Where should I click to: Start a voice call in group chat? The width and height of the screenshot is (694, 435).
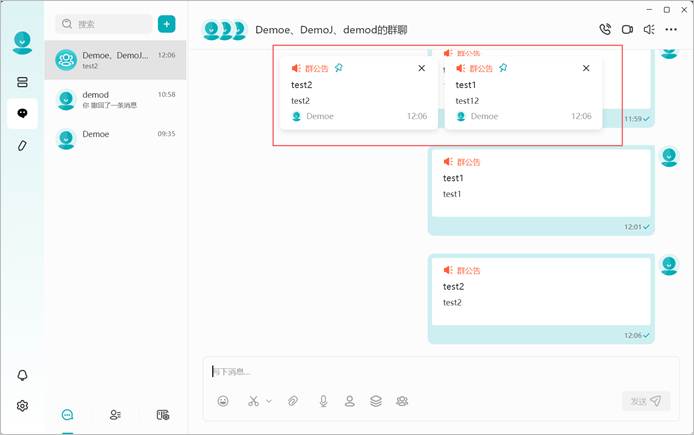(605, 29)
